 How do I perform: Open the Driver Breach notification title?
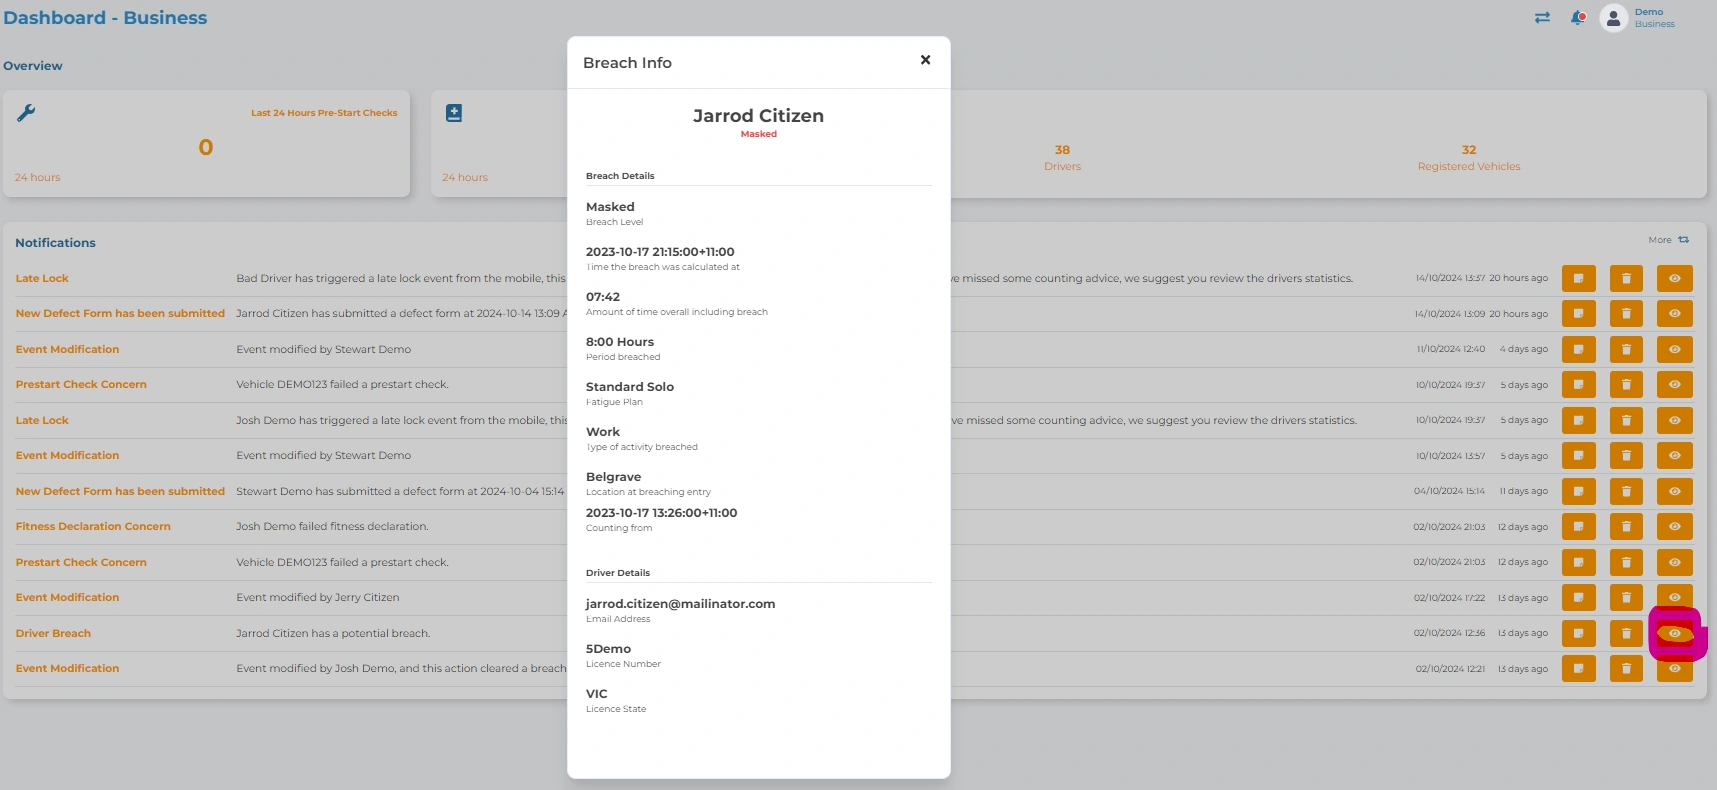[53, 633]
